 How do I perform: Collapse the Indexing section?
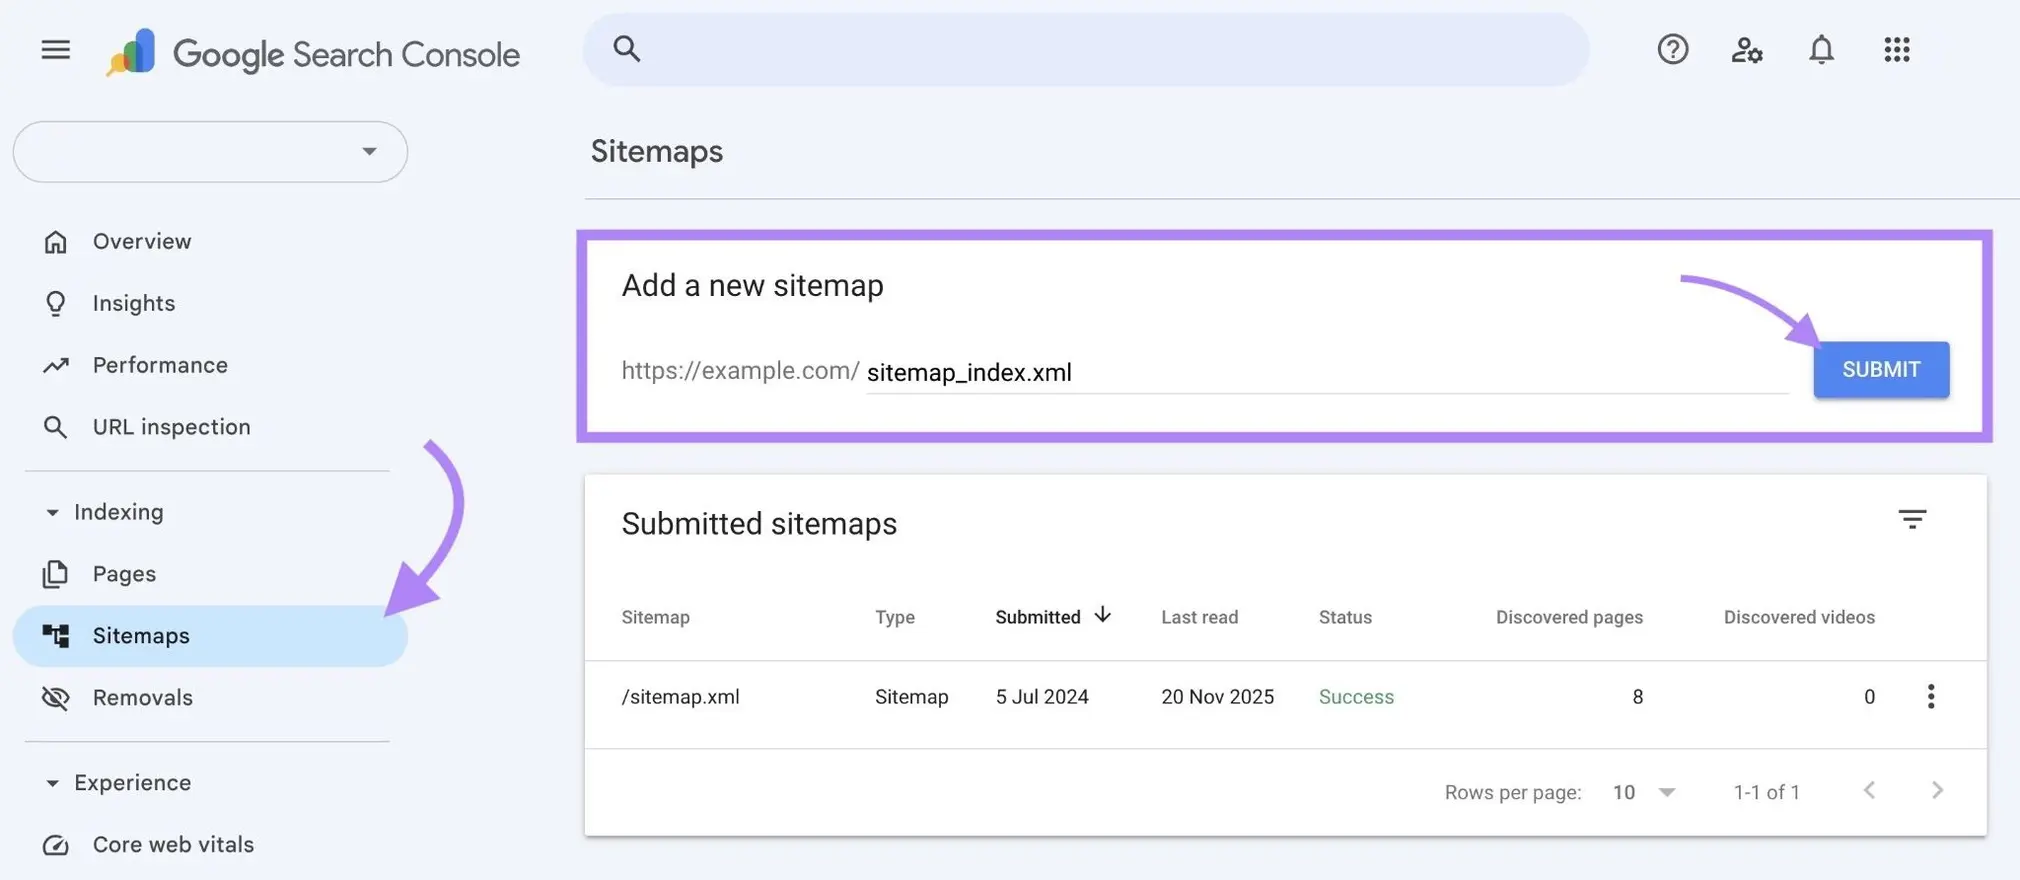coord(52,512)
